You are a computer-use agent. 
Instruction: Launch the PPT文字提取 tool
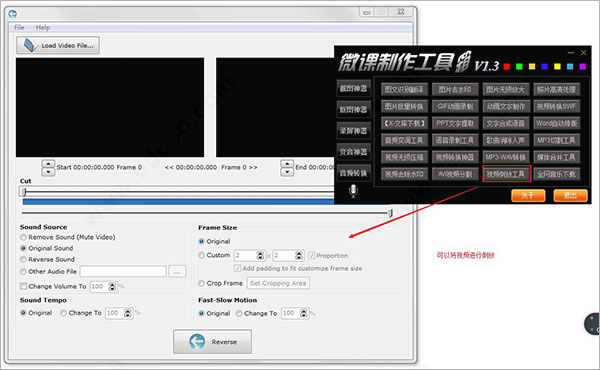coord(455,123)
